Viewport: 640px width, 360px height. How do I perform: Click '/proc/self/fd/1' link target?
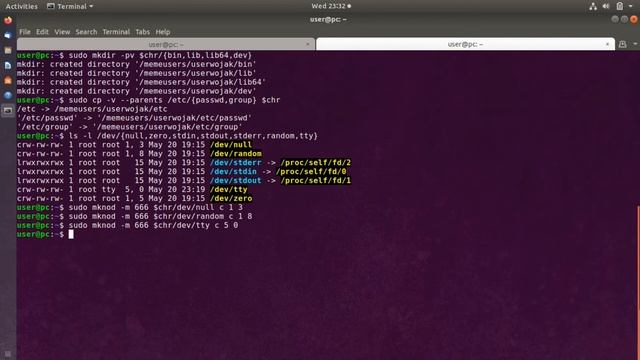[x=316, y=181]
